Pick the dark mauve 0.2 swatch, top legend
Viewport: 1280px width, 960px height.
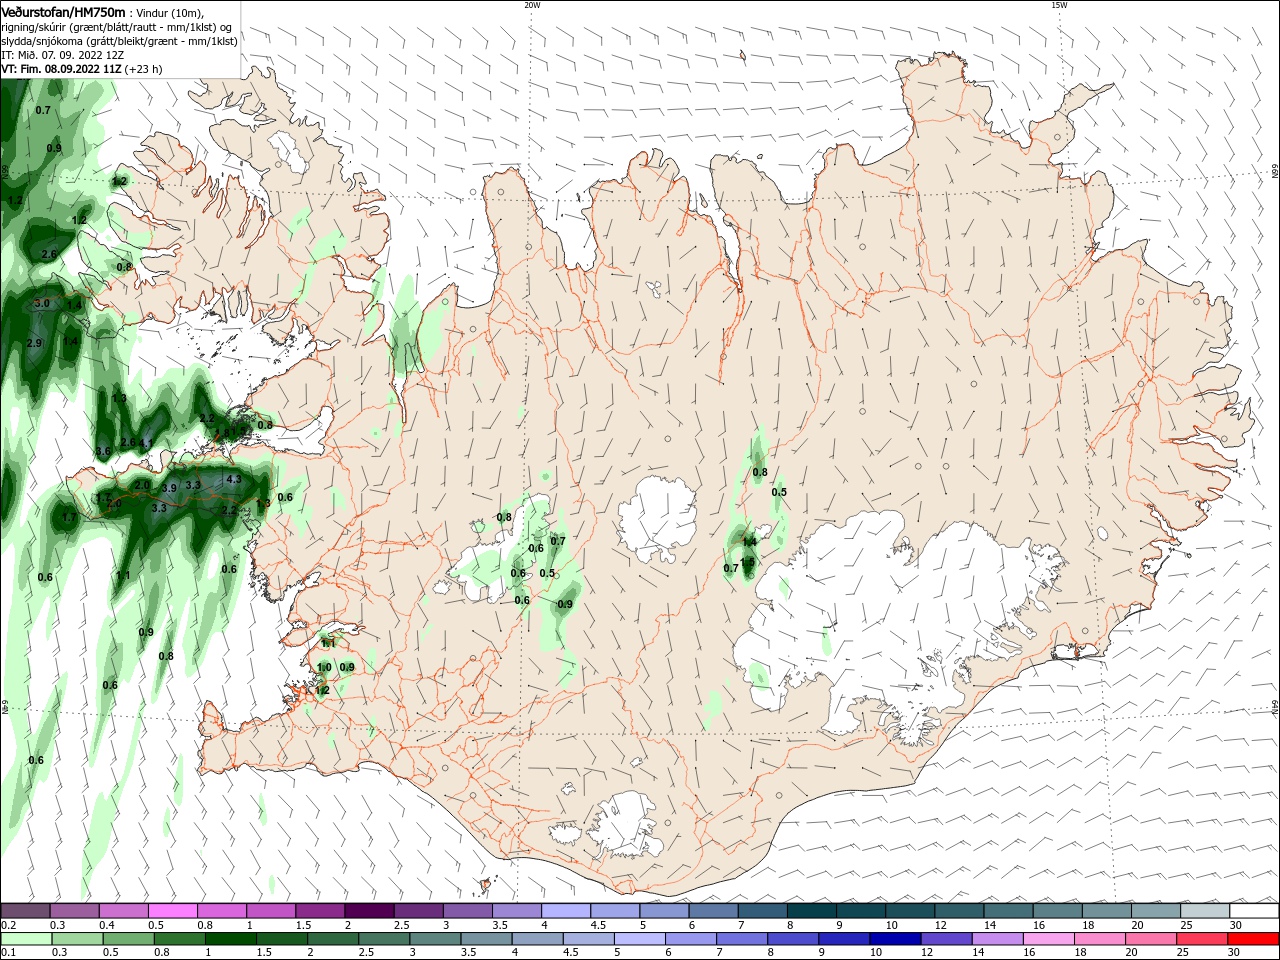25,910
